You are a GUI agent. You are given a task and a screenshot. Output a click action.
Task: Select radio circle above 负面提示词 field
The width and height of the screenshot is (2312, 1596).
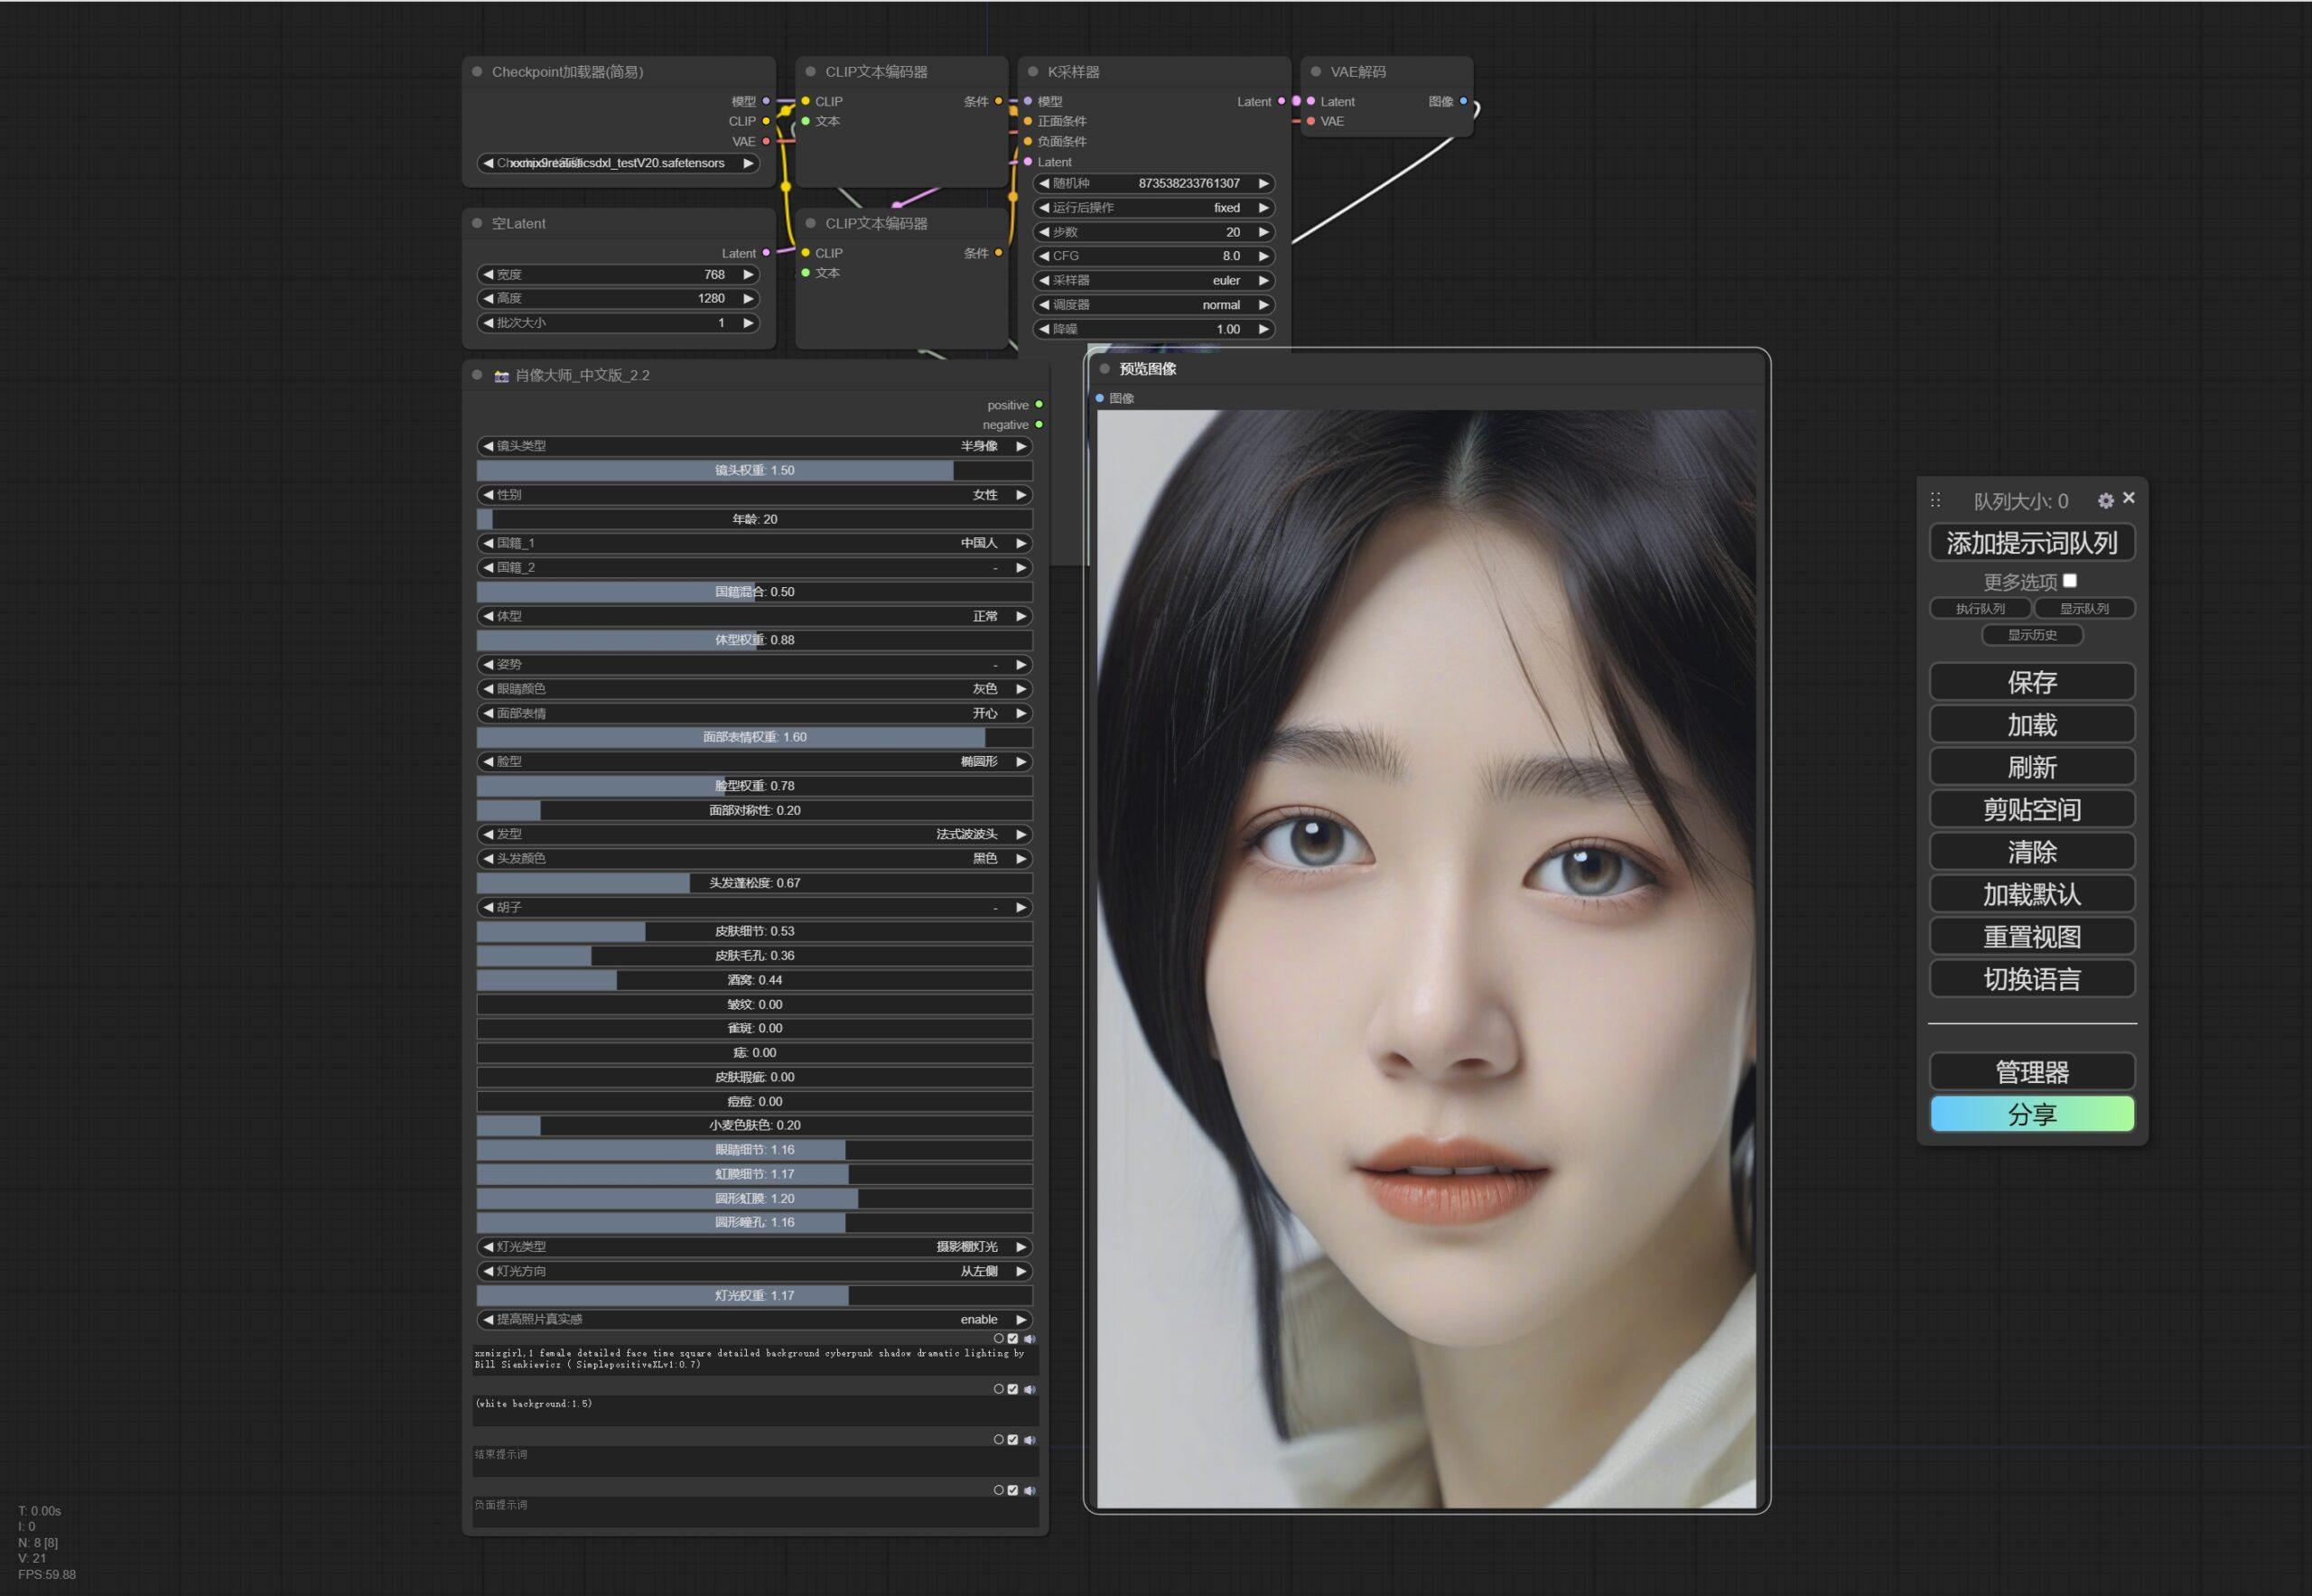point(998,1490)
